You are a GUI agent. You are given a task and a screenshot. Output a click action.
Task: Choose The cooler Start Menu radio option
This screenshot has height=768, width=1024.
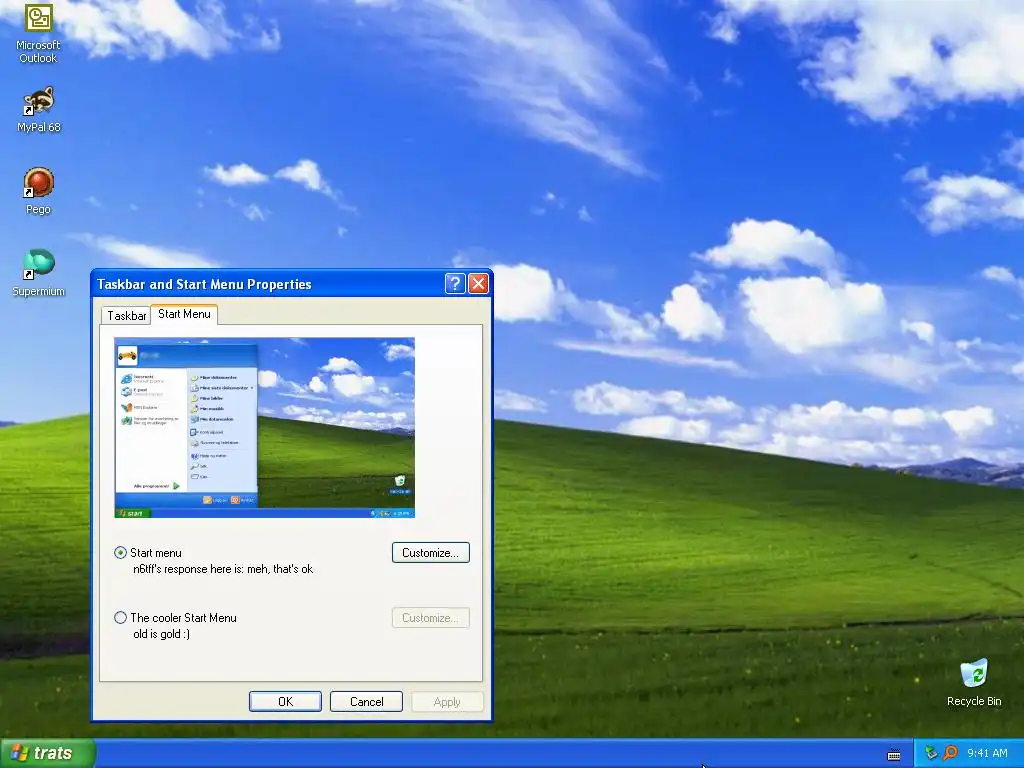(x=120, y=617)
